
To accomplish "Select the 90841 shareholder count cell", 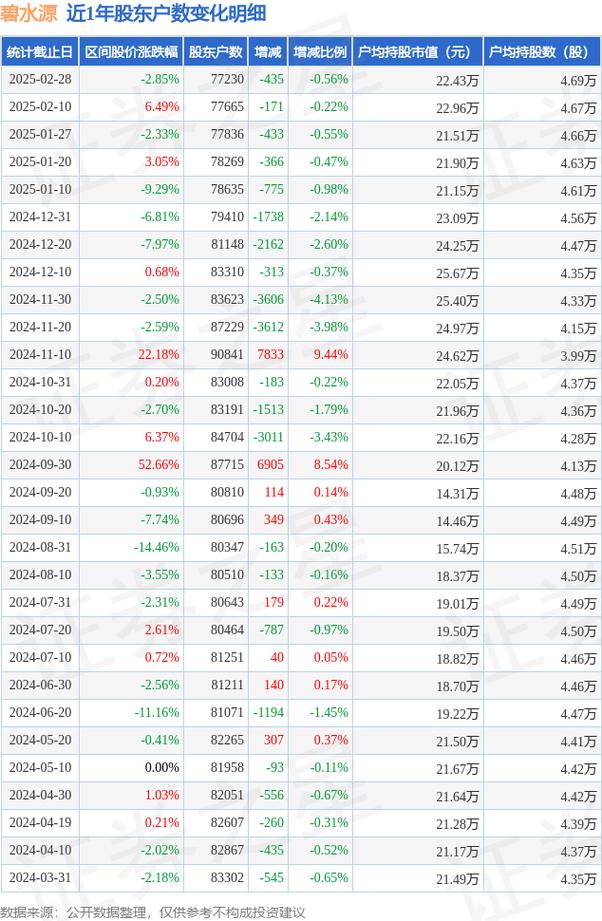I will pos(228,354).
